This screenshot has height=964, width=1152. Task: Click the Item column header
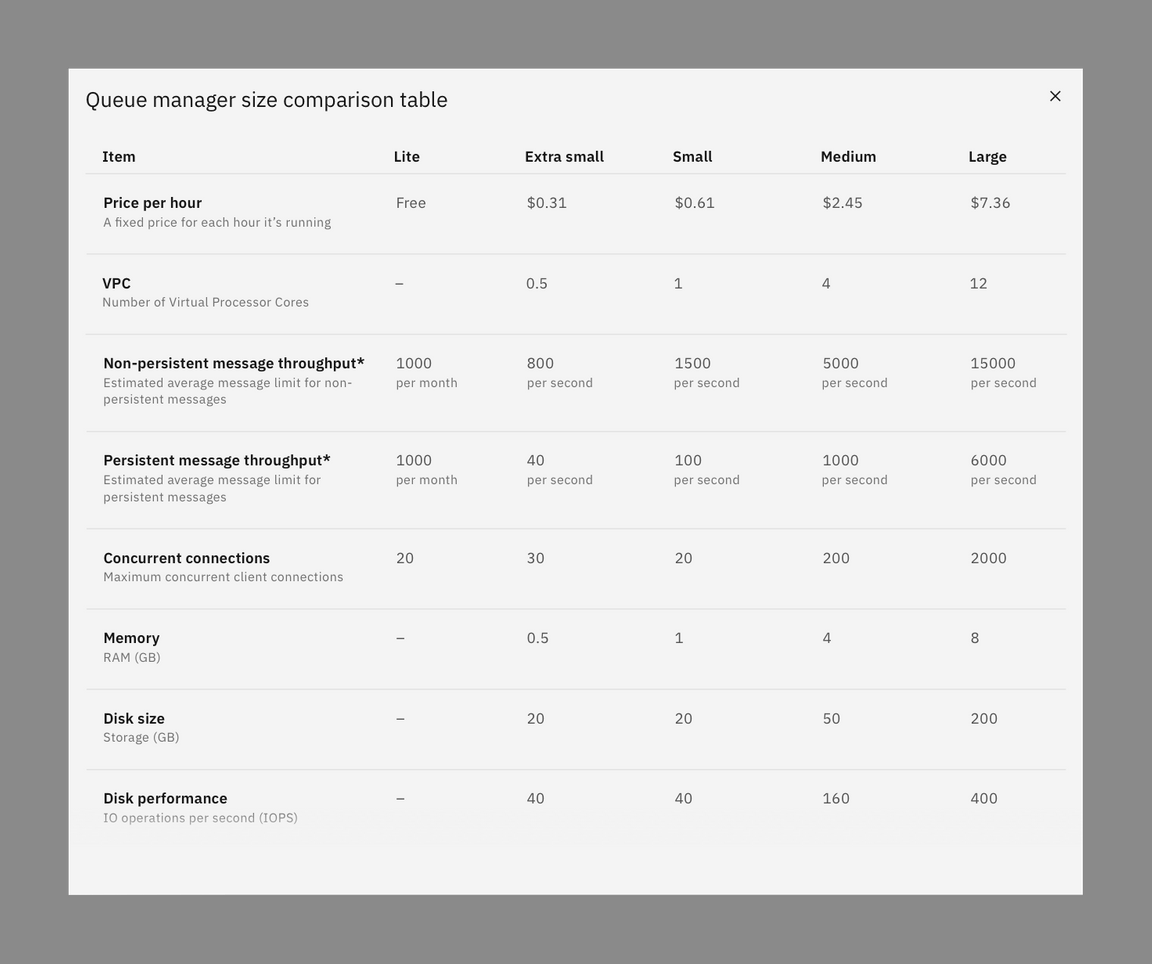119,156
